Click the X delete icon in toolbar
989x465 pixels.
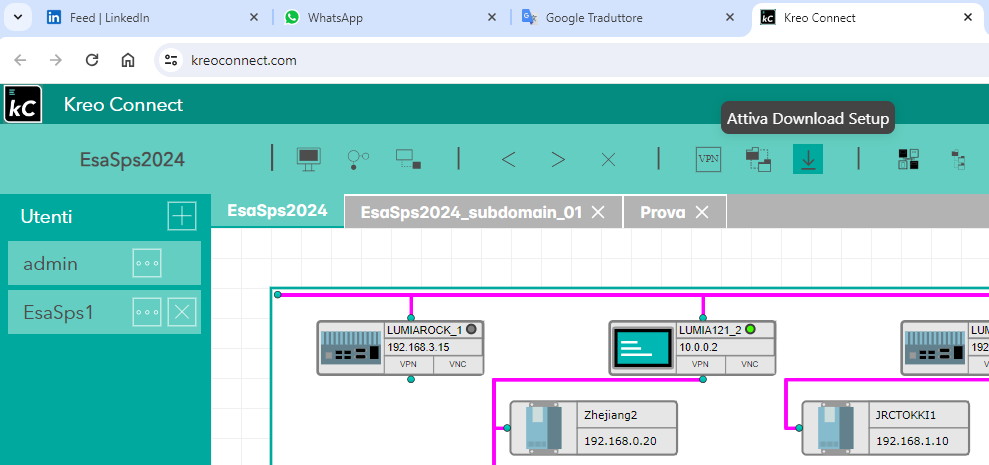tap(608, 159)
